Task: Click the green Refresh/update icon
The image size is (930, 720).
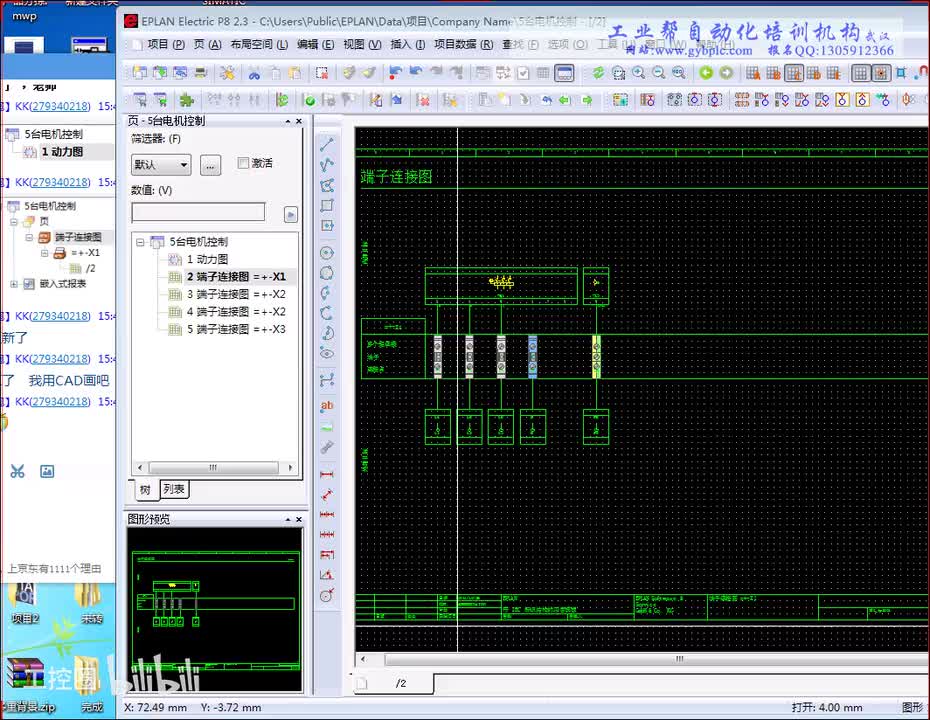Action: (x=598, y=73)
